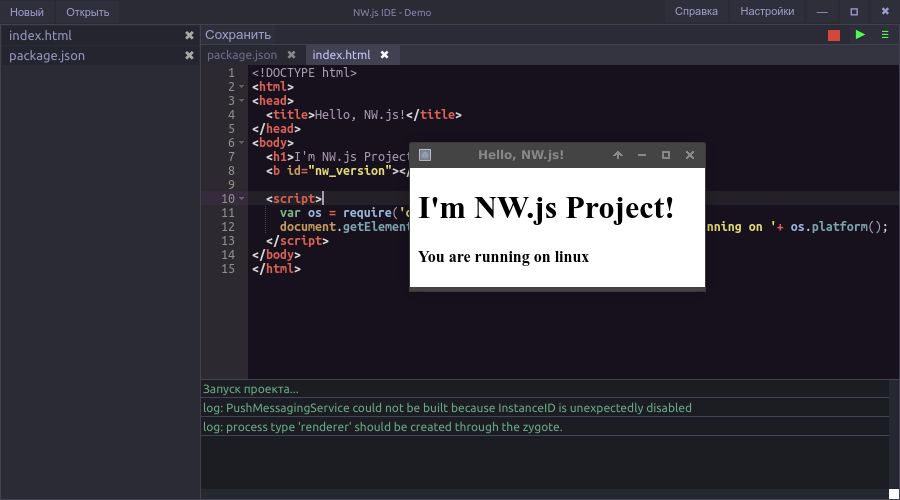This screenshot has height=500, width=900.
Task: Click 'You are running on linux' text
Action: [x=503, y=257]
